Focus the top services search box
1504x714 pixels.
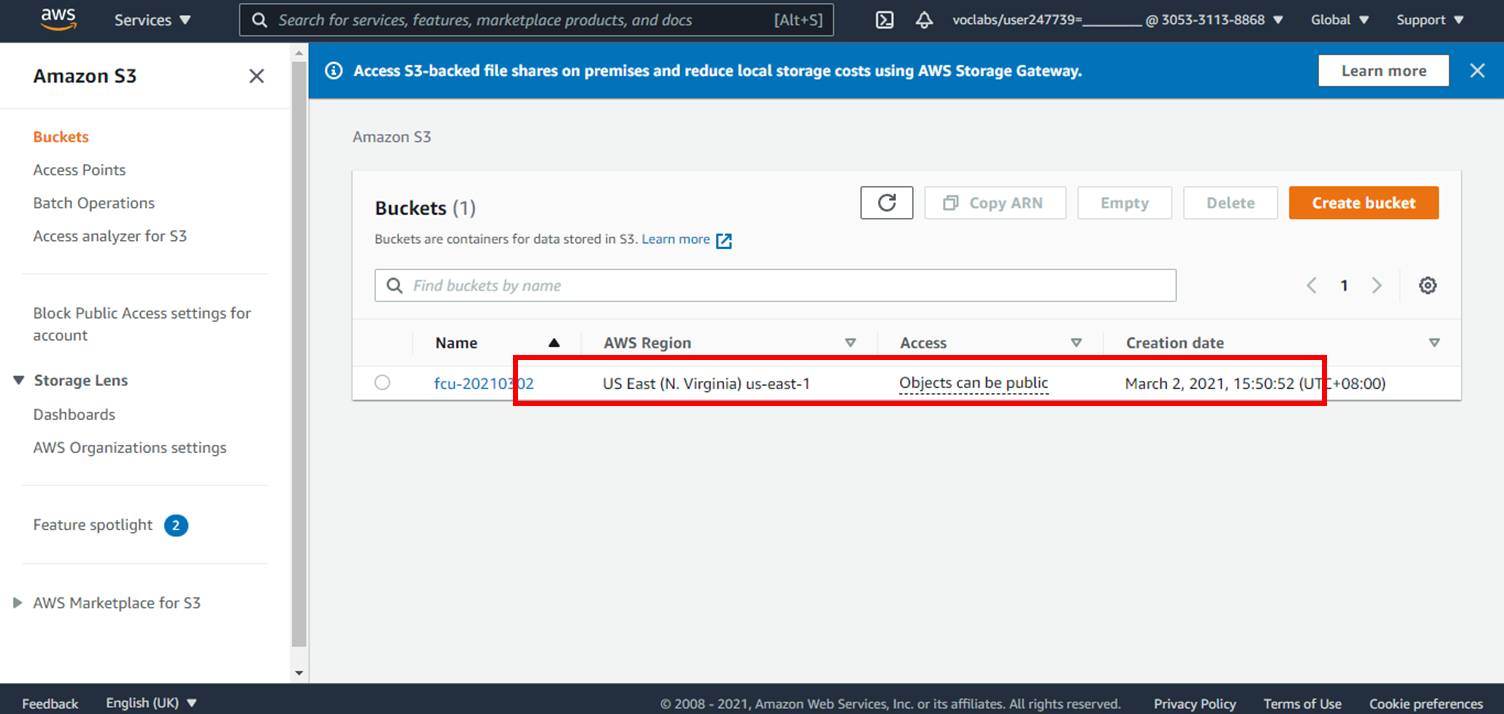pos(537,20)
